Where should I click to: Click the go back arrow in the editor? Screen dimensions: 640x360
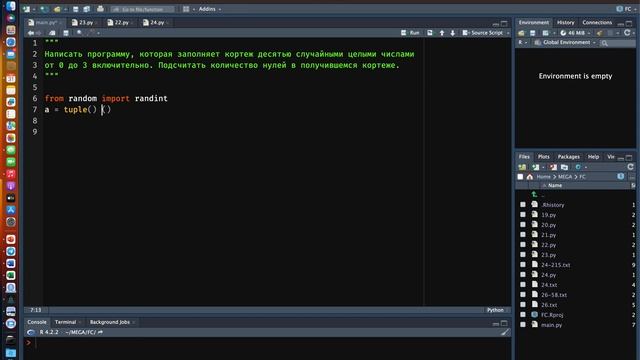(x=31, y=33)
